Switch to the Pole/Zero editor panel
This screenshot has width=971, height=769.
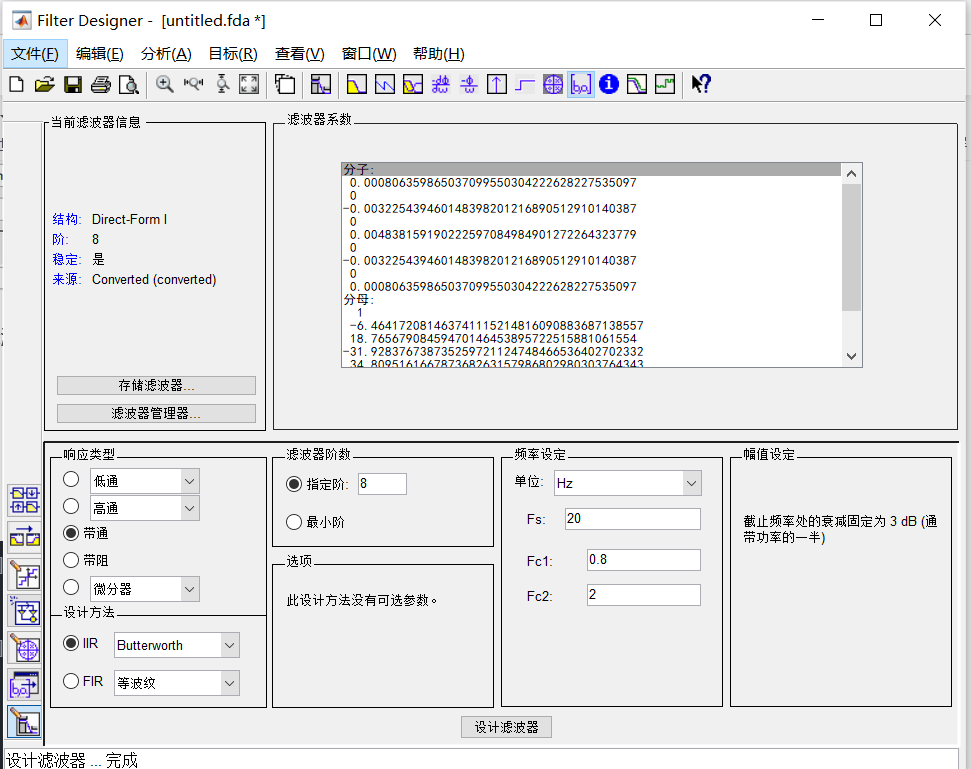pyautogui.click(x=25, y=649)
